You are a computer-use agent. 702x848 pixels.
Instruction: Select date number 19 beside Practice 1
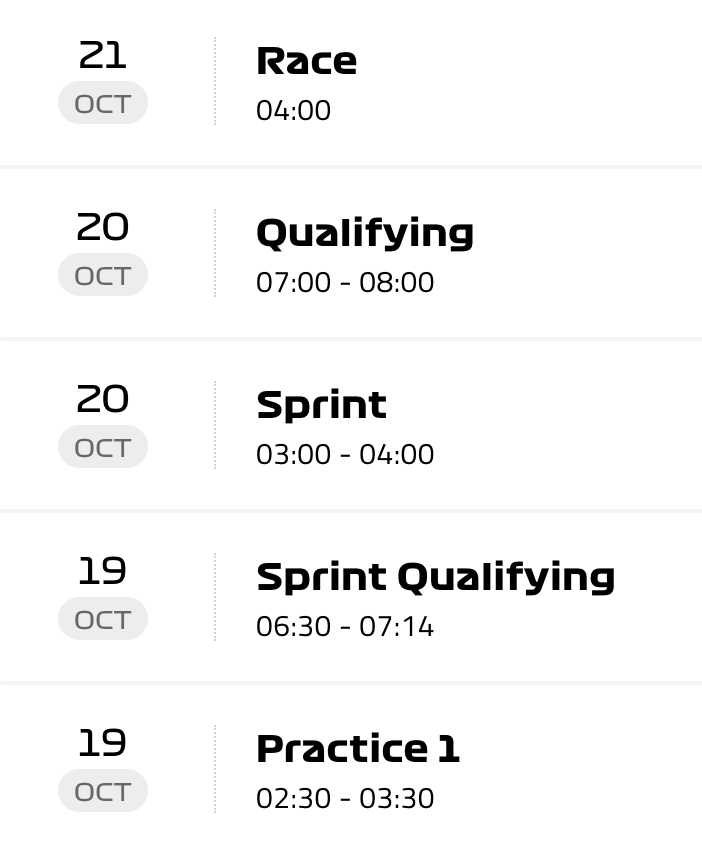(103, 744)
